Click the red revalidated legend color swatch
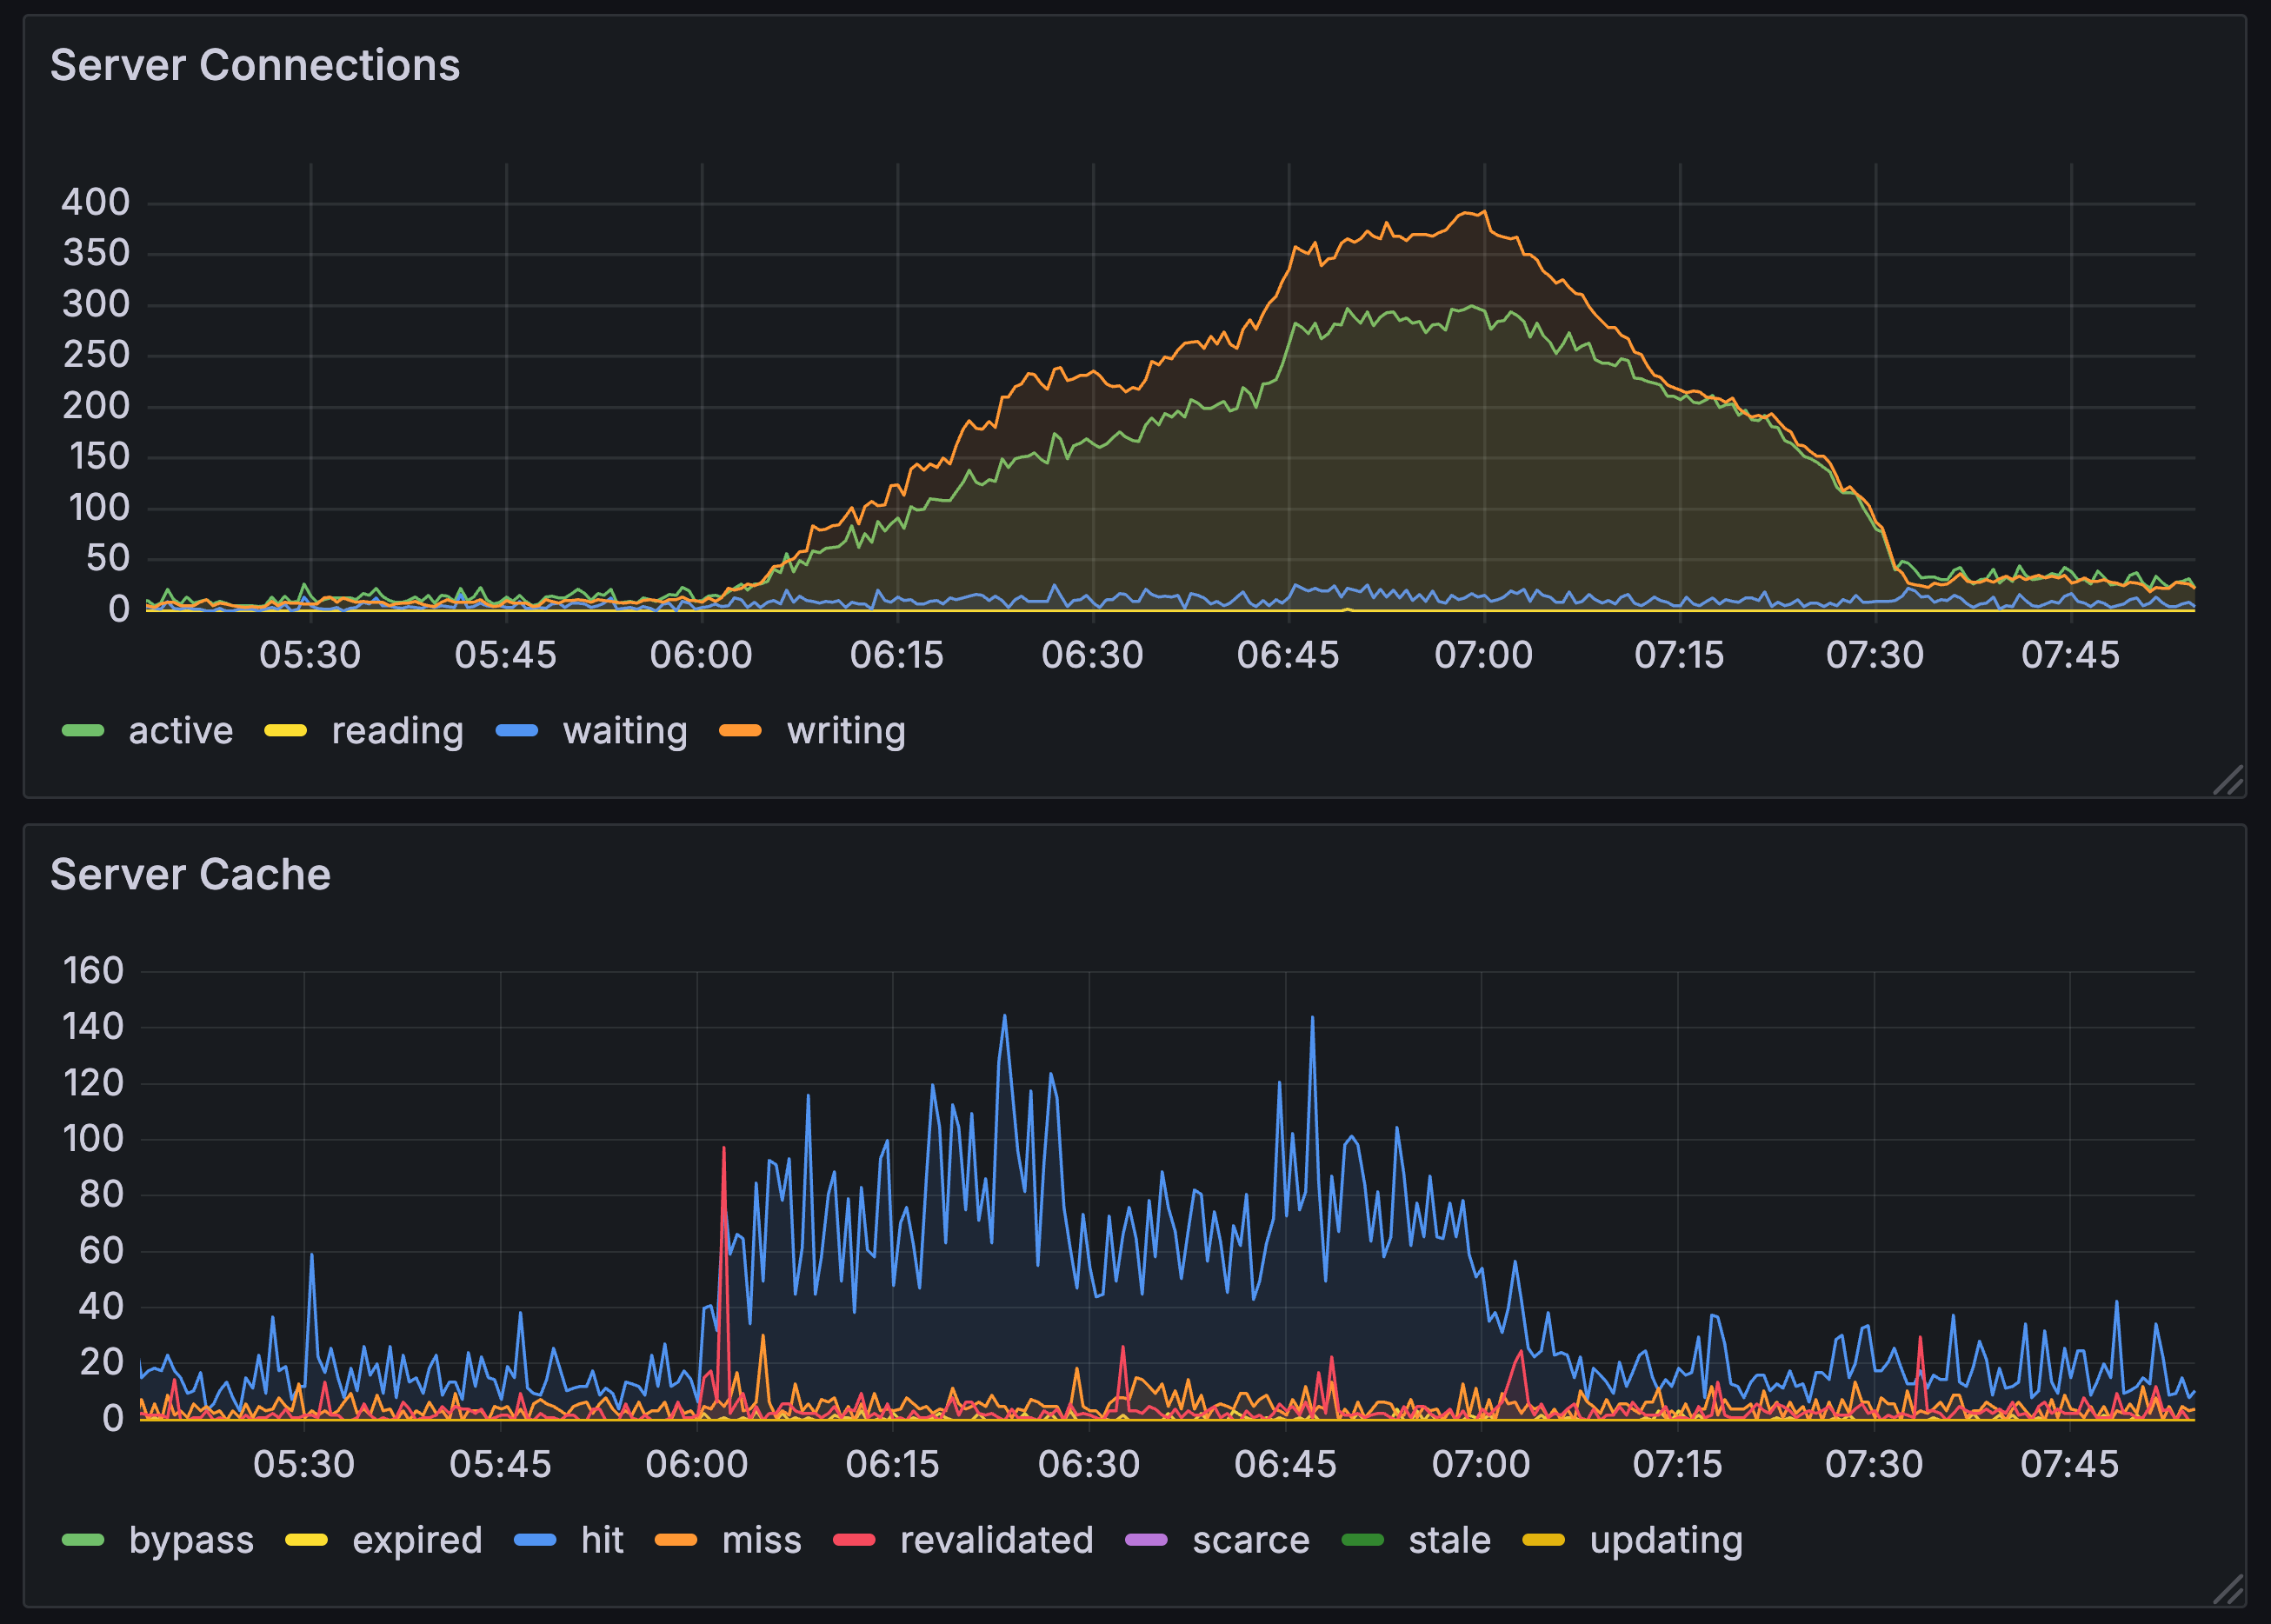The width and height of the screenshot is (2271, 1624). (854, 1540)
